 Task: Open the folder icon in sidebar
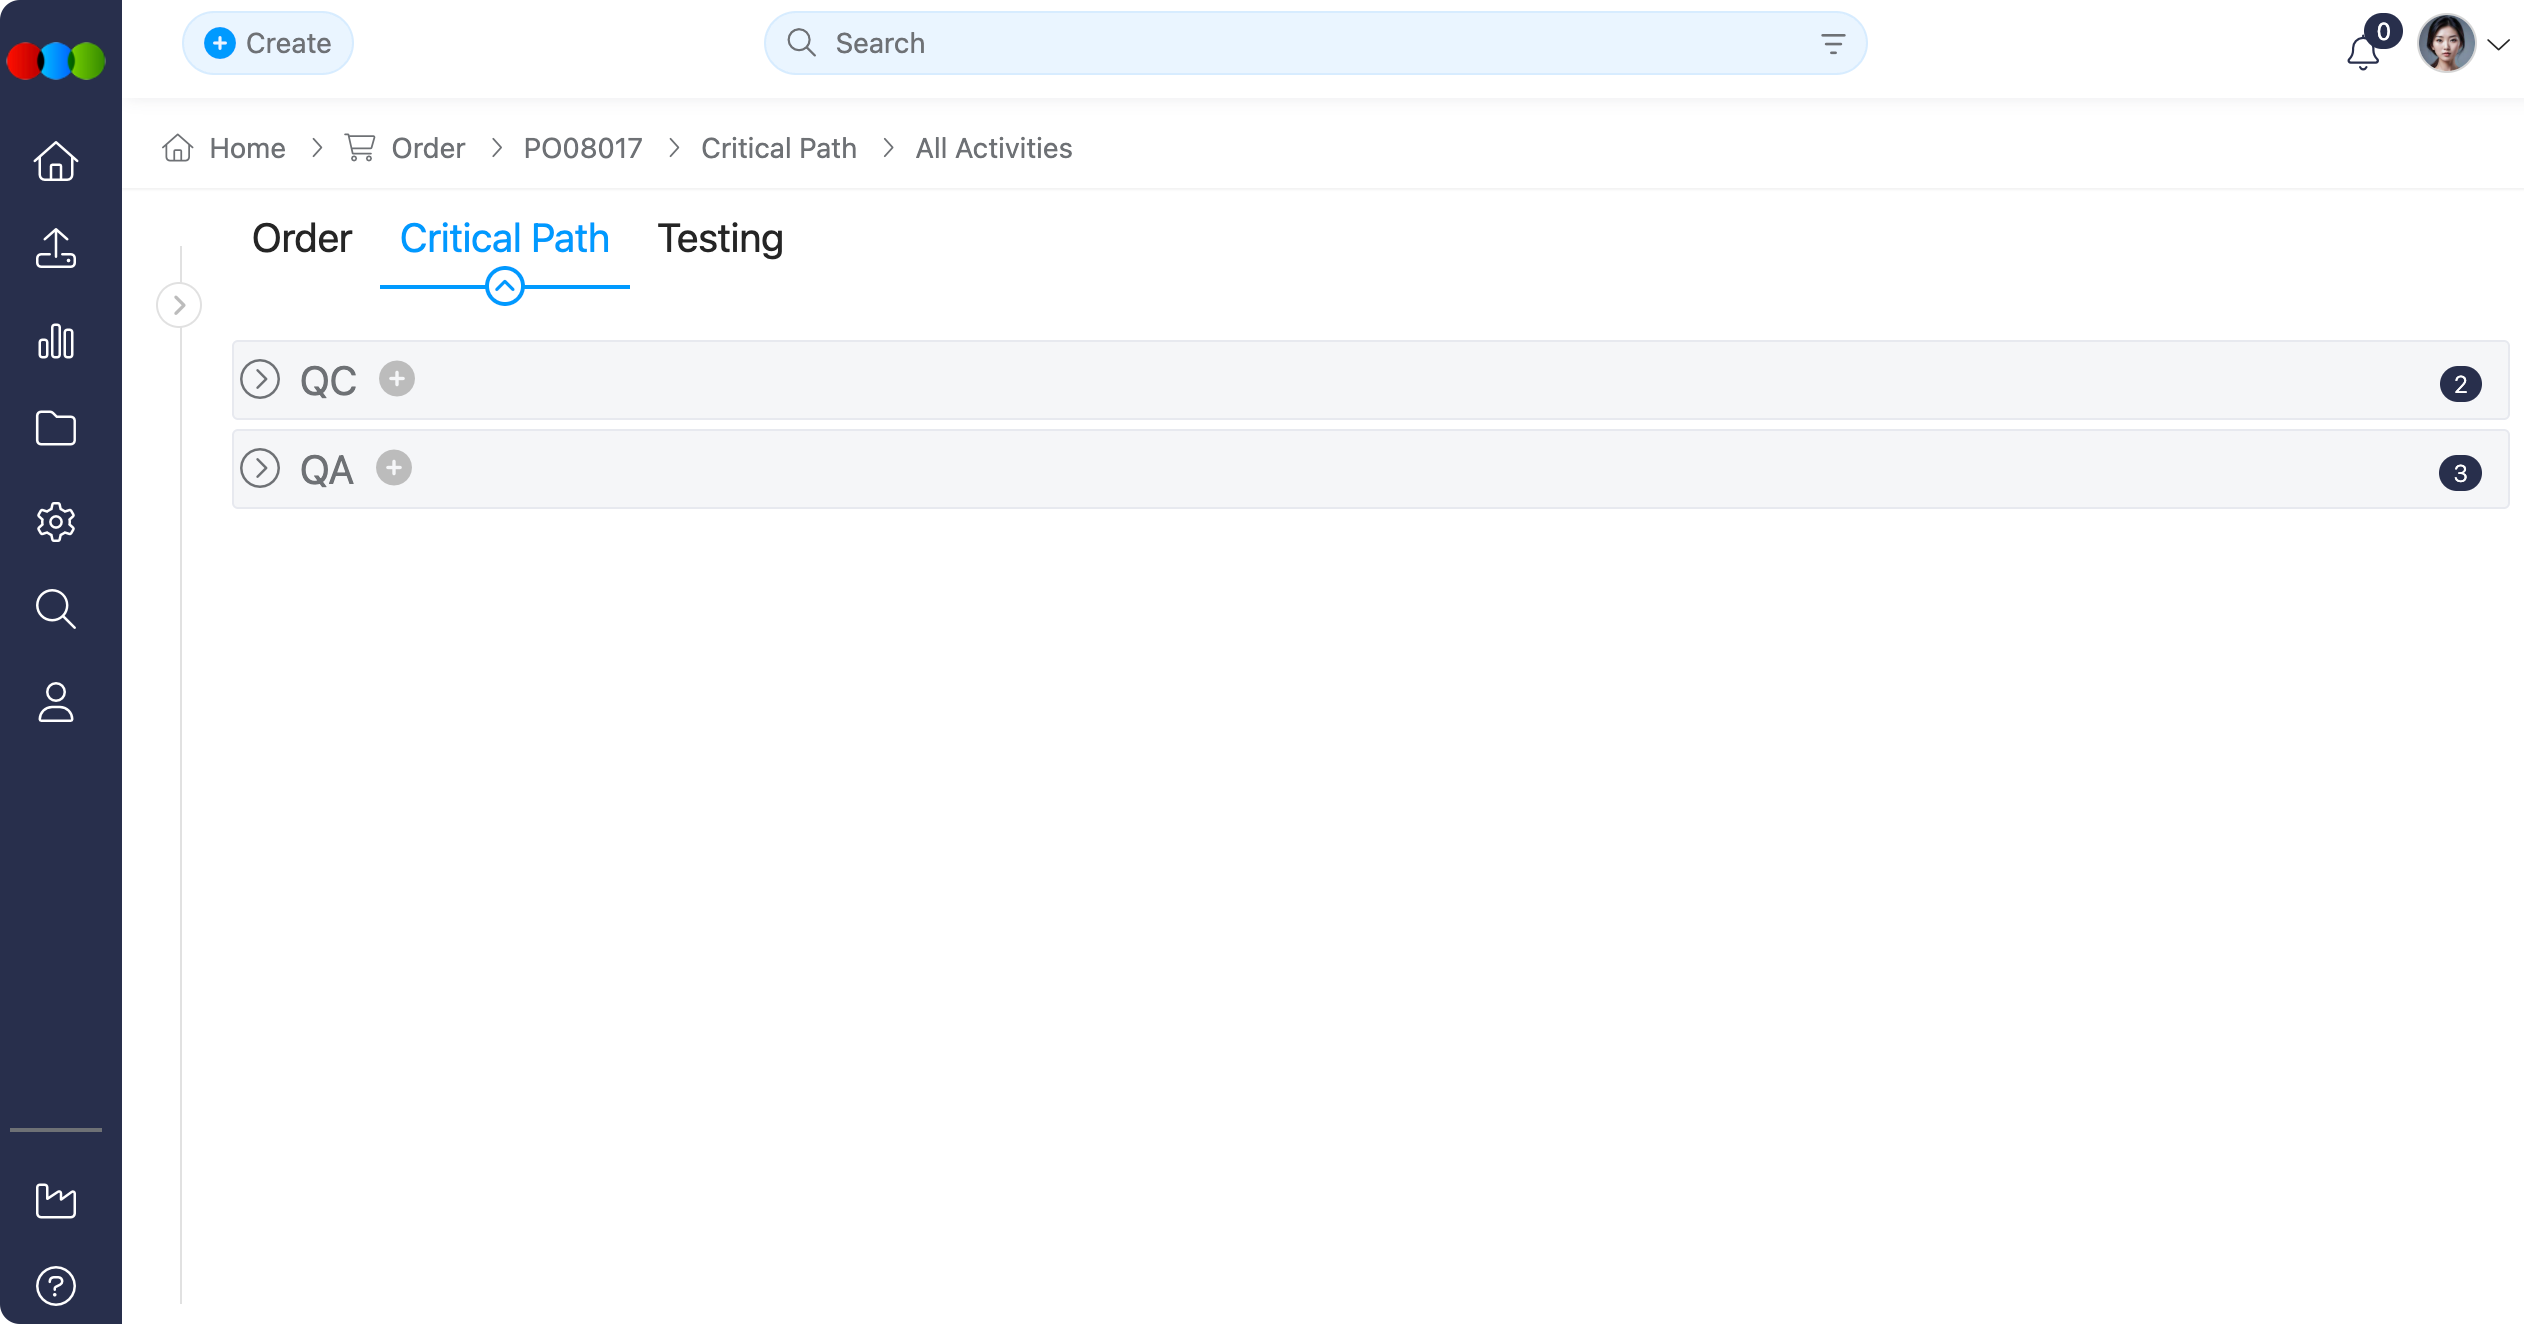coord(56,429)
